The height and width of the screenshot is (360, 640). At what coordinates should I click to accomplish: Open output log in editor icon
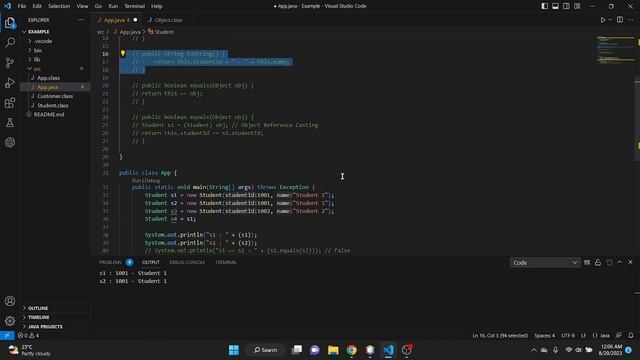[x=609, y=262]
